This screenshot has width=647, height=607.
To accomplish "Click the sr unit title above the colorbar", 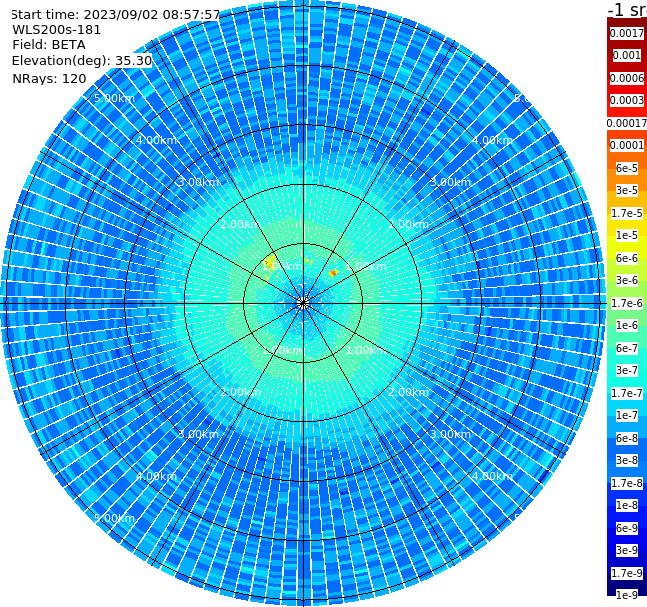I will pos(627,9).
